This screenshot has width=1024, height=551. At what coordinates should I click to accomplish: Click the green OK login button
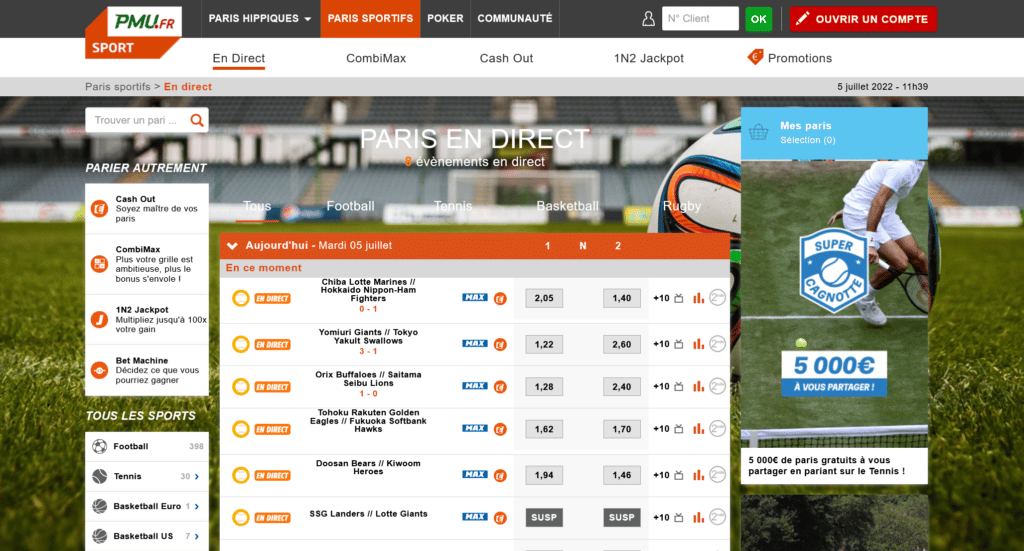point(758,19)
